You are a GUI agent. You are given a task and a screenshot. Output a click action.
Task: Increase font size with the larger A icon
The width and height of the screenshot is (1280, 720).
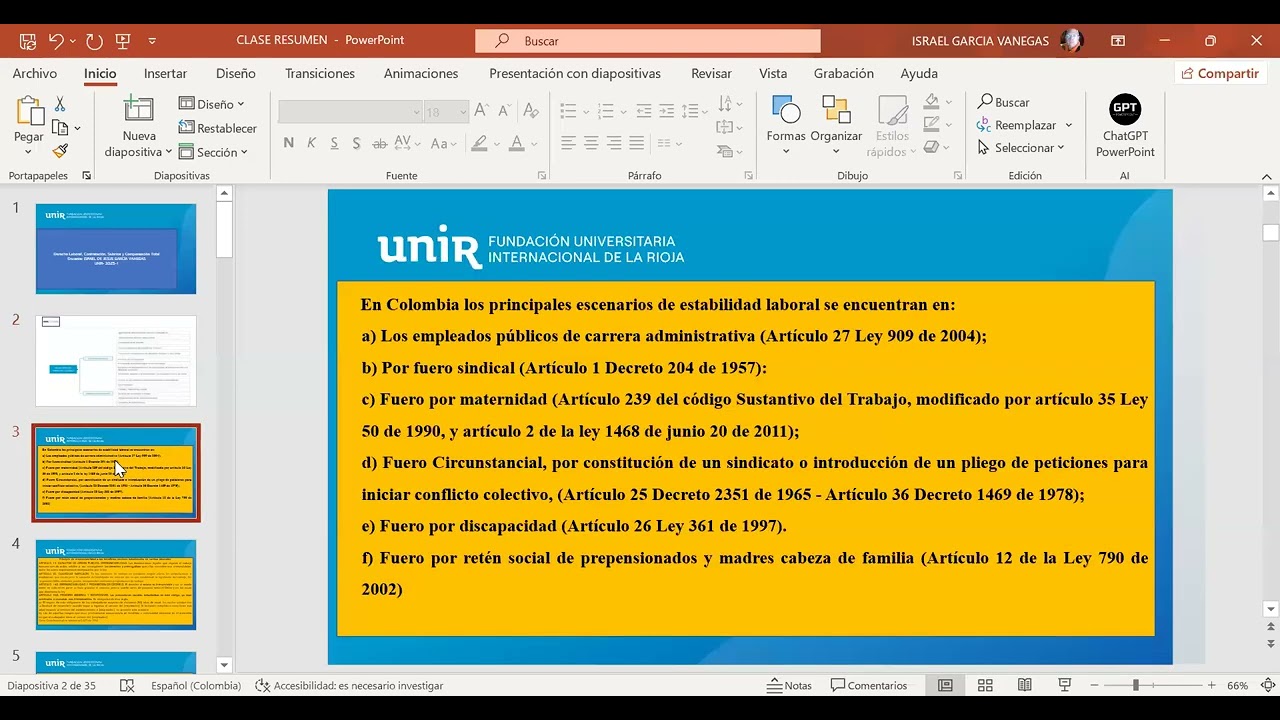coord(482,112)
